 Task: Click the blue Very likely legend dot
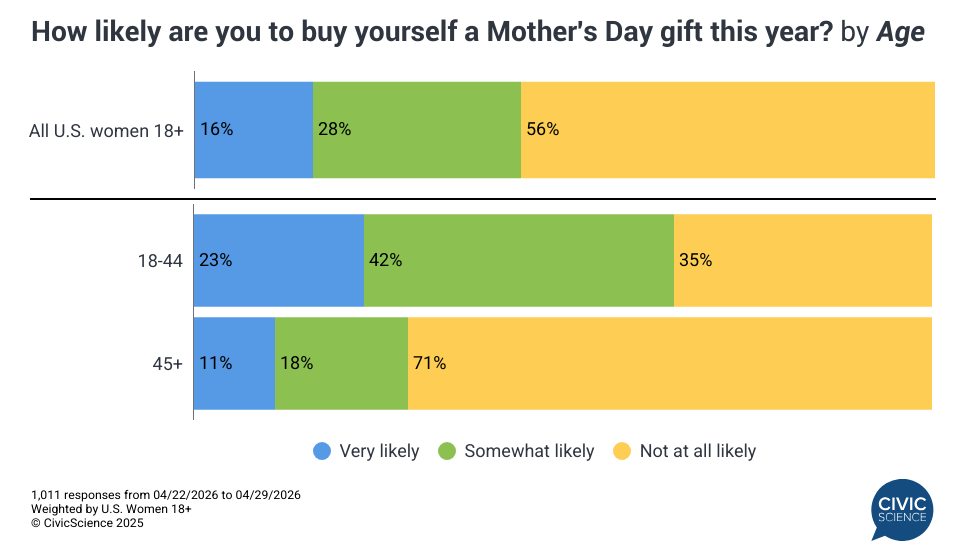pyautogui.click(x=322, y=451)
